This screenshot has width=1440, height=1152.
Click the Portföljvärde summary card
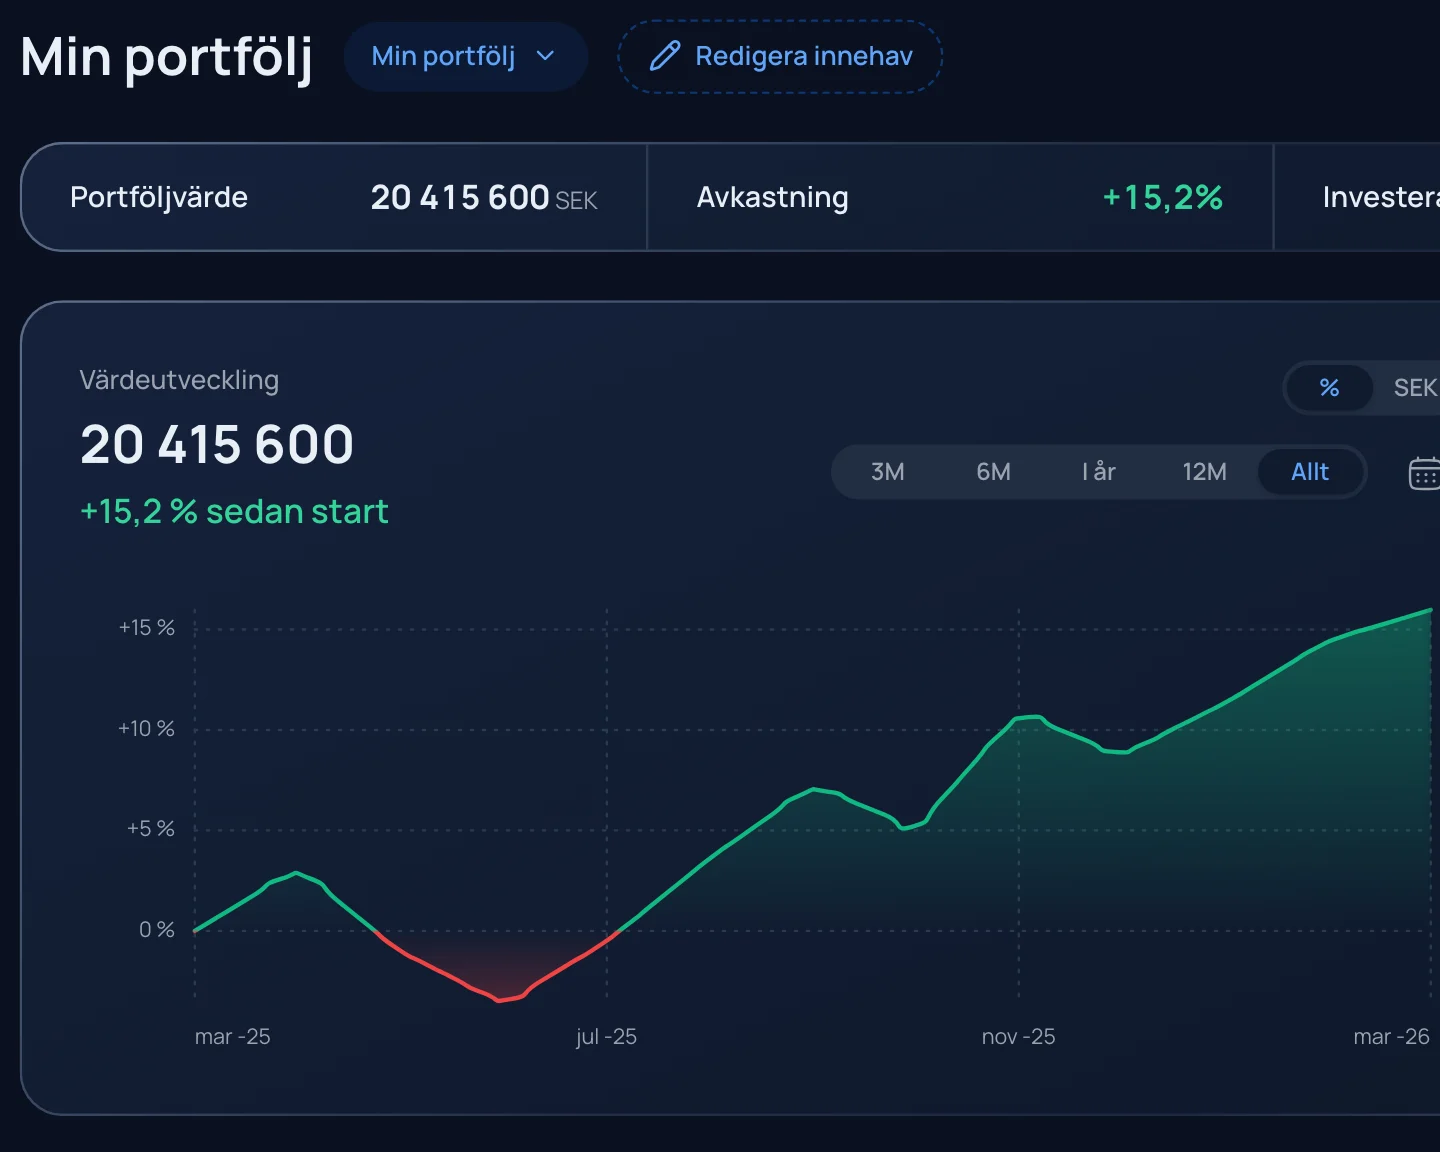tap(334, 197)
